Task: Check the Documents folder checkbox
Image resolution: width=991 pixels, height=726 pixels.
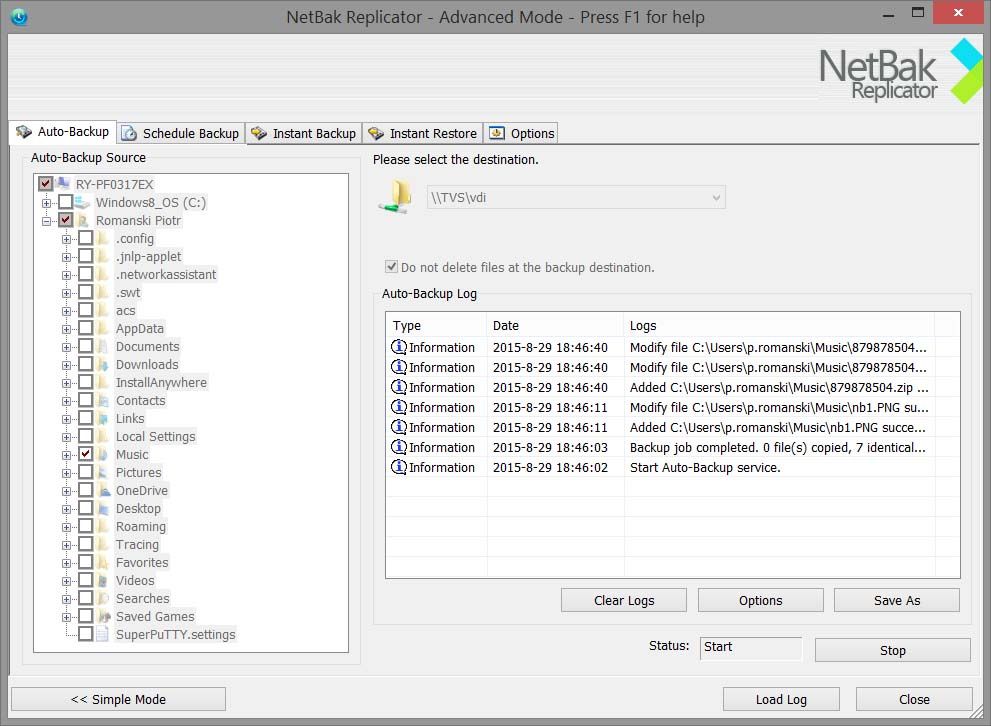Action: (85, 346)
